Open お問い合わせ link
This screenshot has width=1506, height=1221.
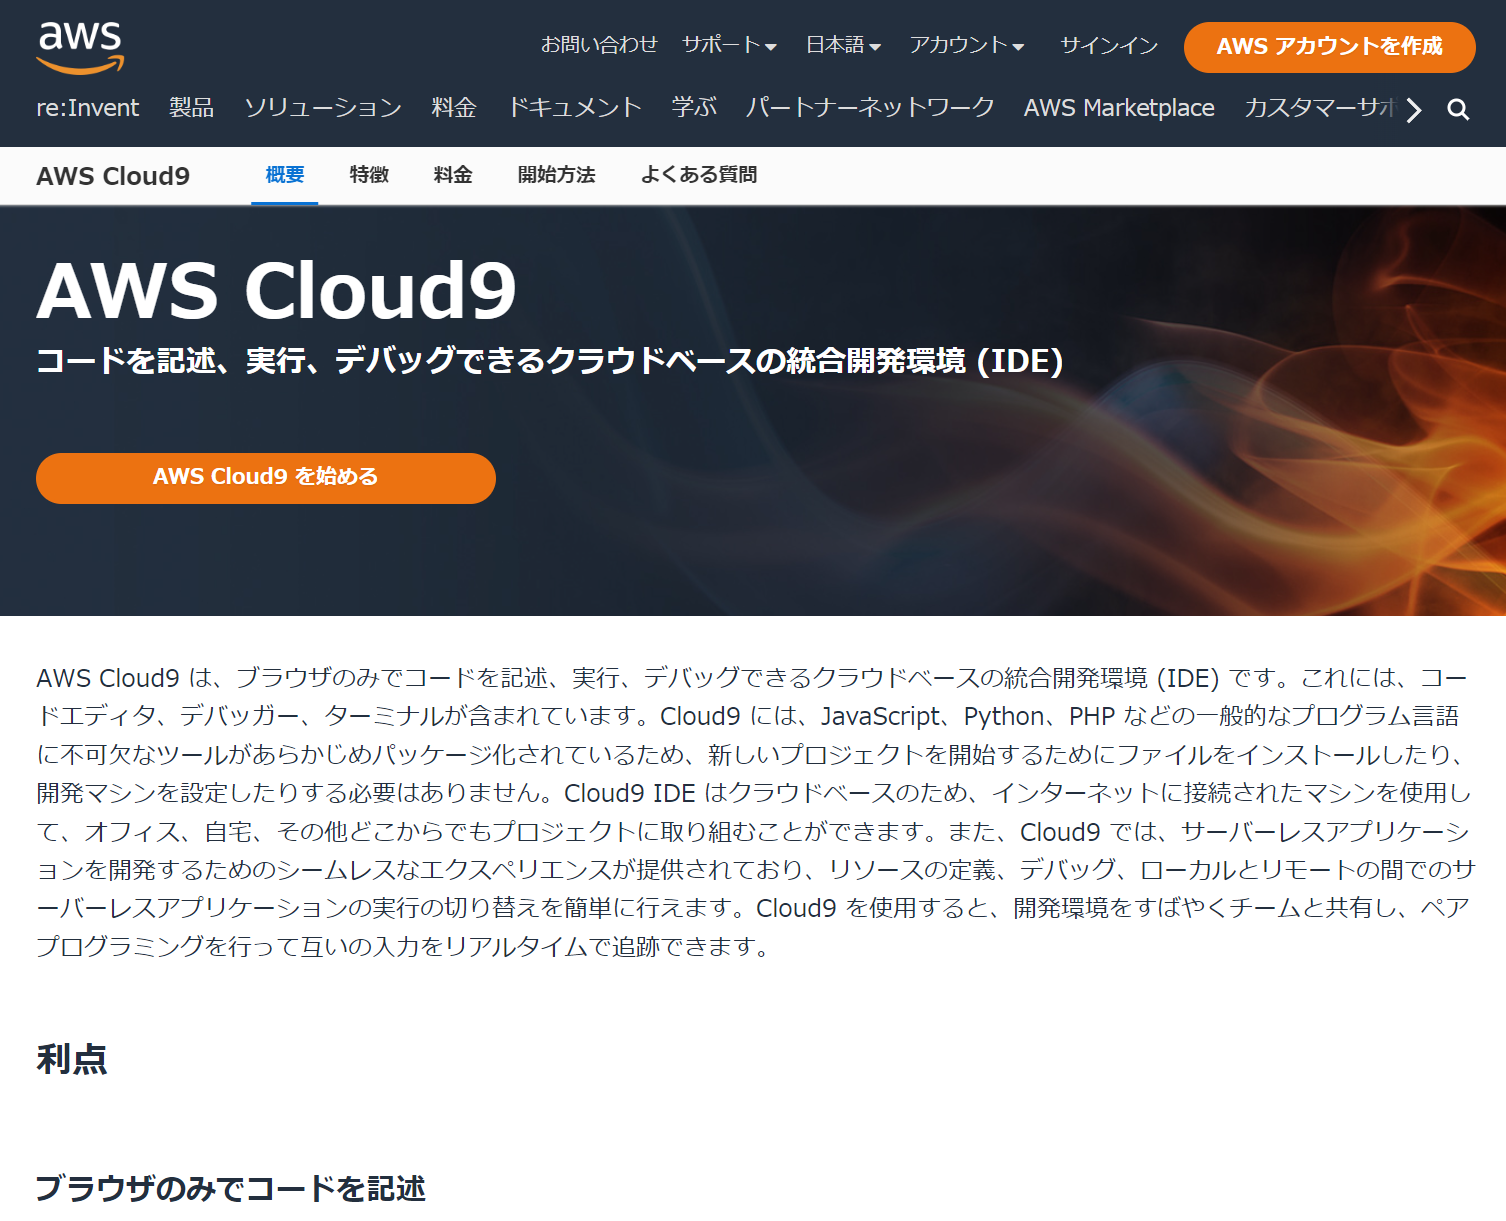click(599, 45)
